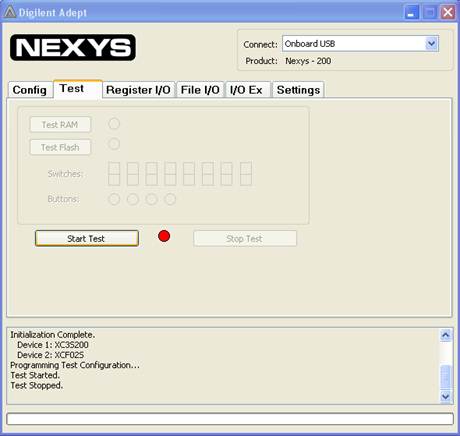The width and height of the screenshot is (460, 436).
Task: Open the Connect dropdown arrow
Action: 431,44
